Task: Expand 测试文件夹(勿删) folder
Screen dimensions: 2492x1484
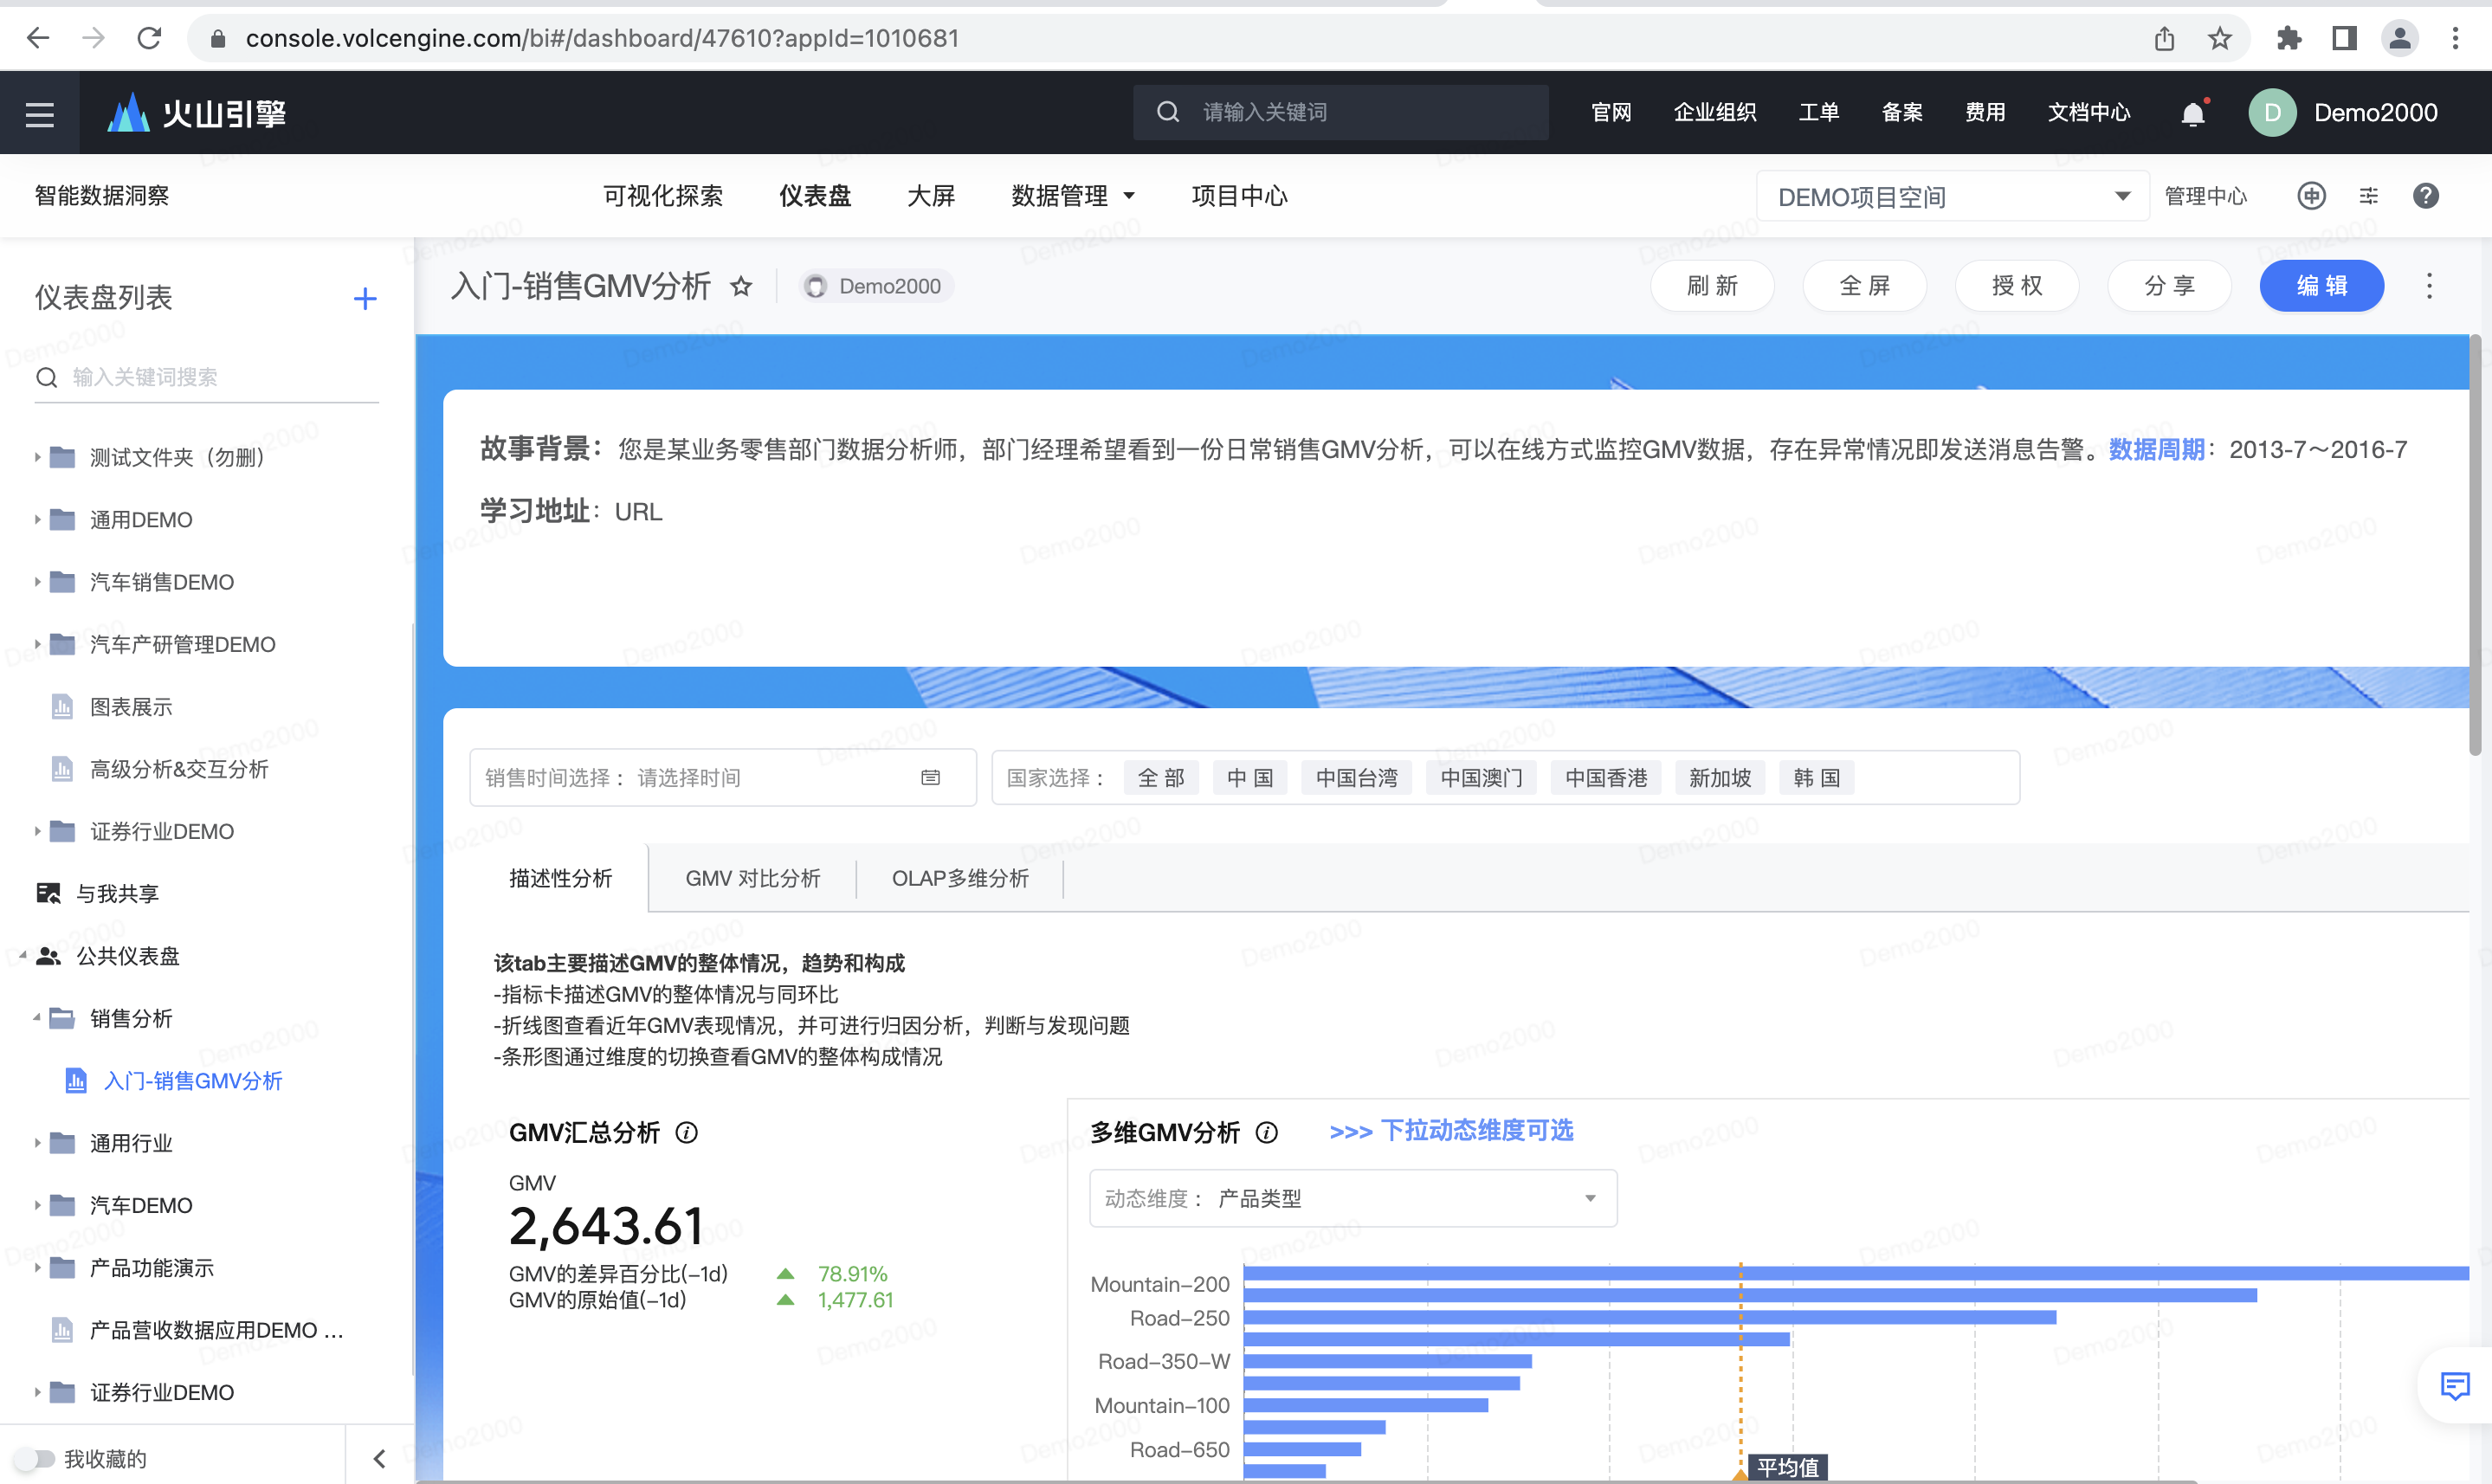Action: pyautogui.click(x=37, y=457)
